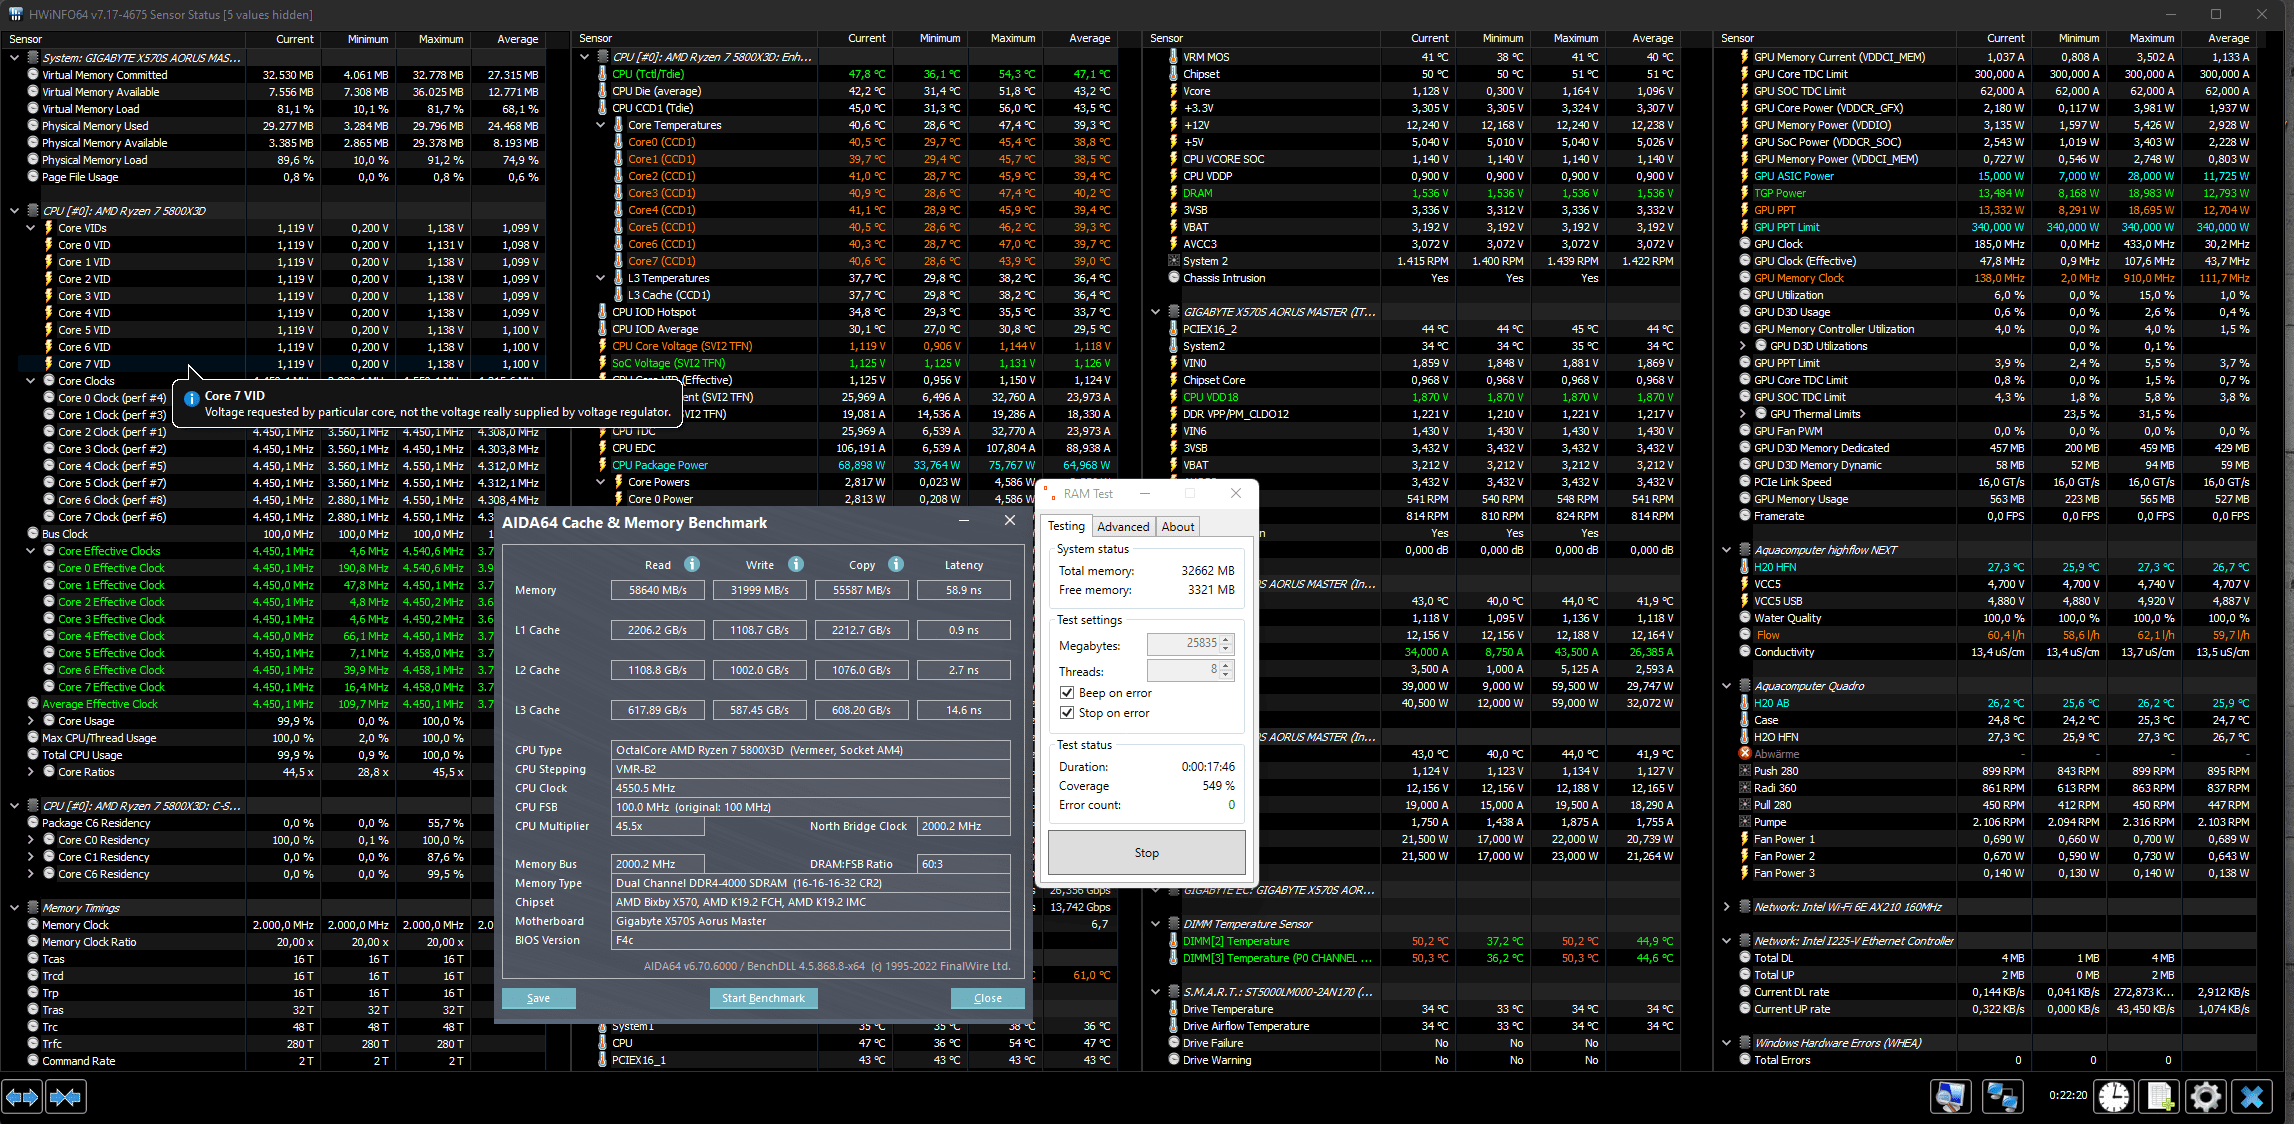Collapse the Core VIDs tree node
2294x1124 pixels.
coord(30,228)
